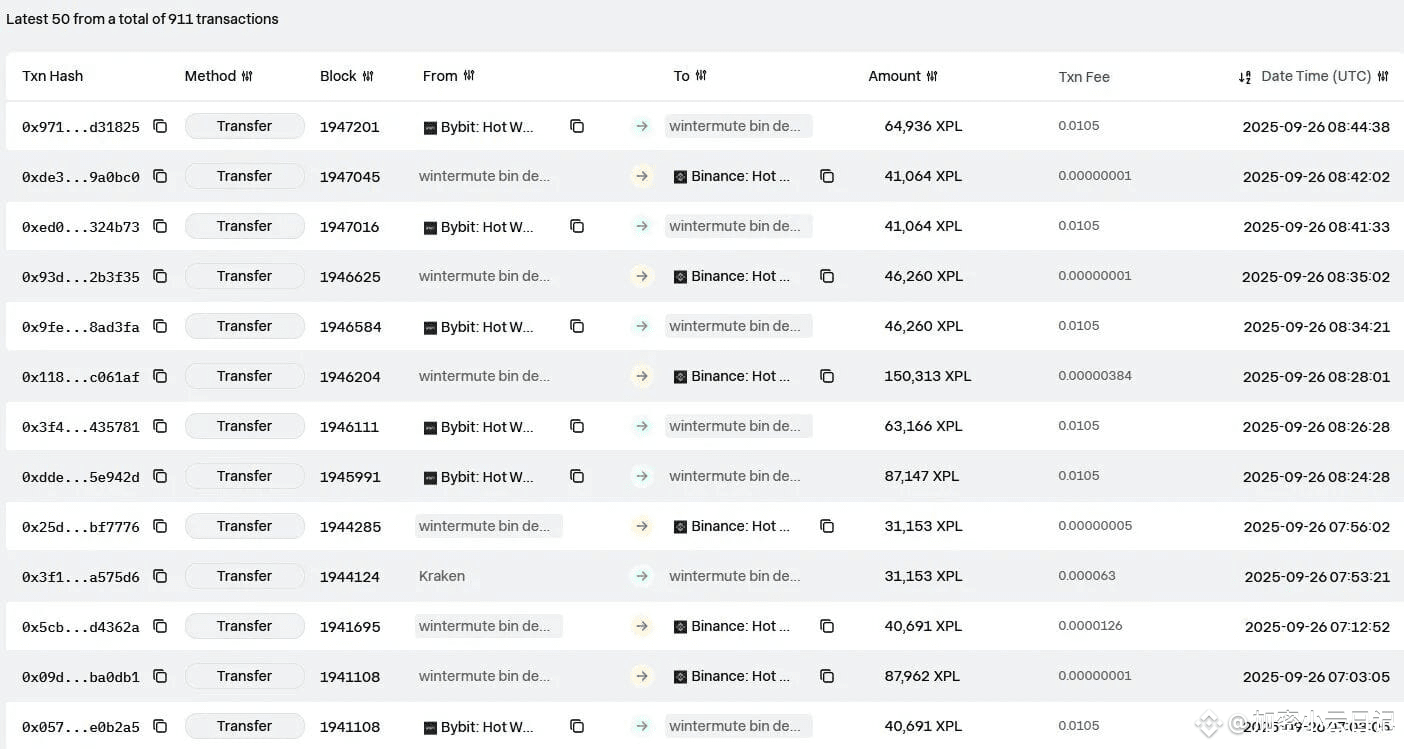1404x749 pixels.
Task: Open Kraken sender address
Action: pos(442,576)
